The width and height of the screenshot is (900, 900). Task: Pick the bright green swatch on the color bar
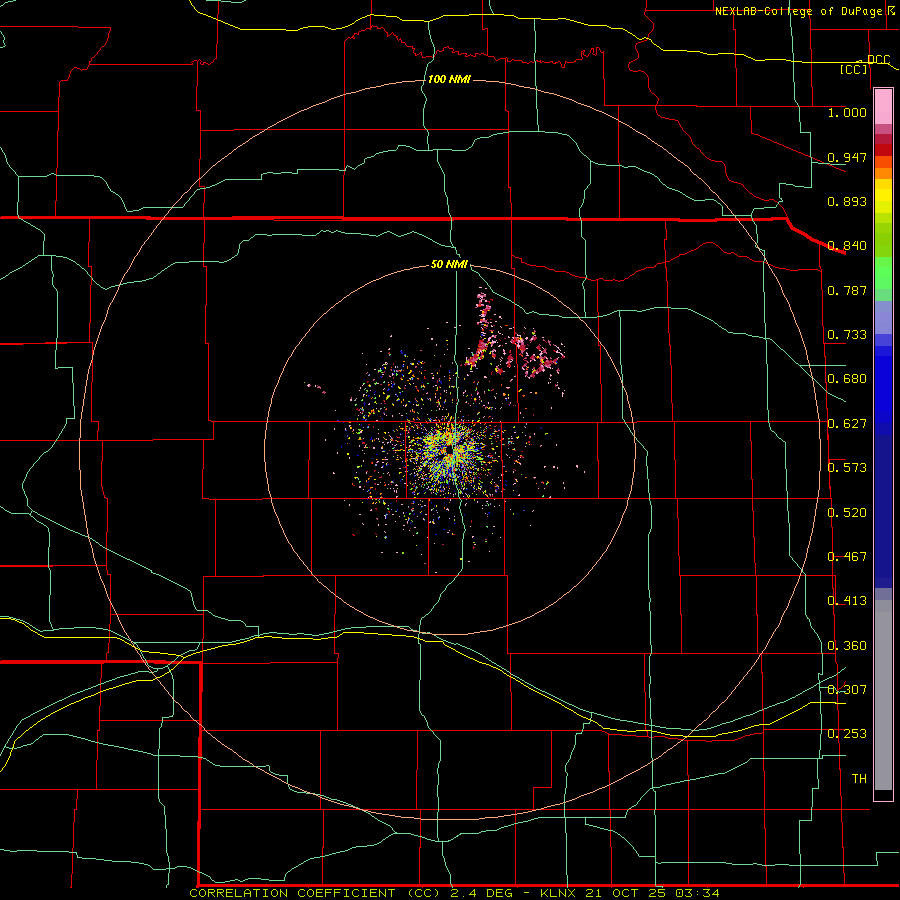coord(883,273)
